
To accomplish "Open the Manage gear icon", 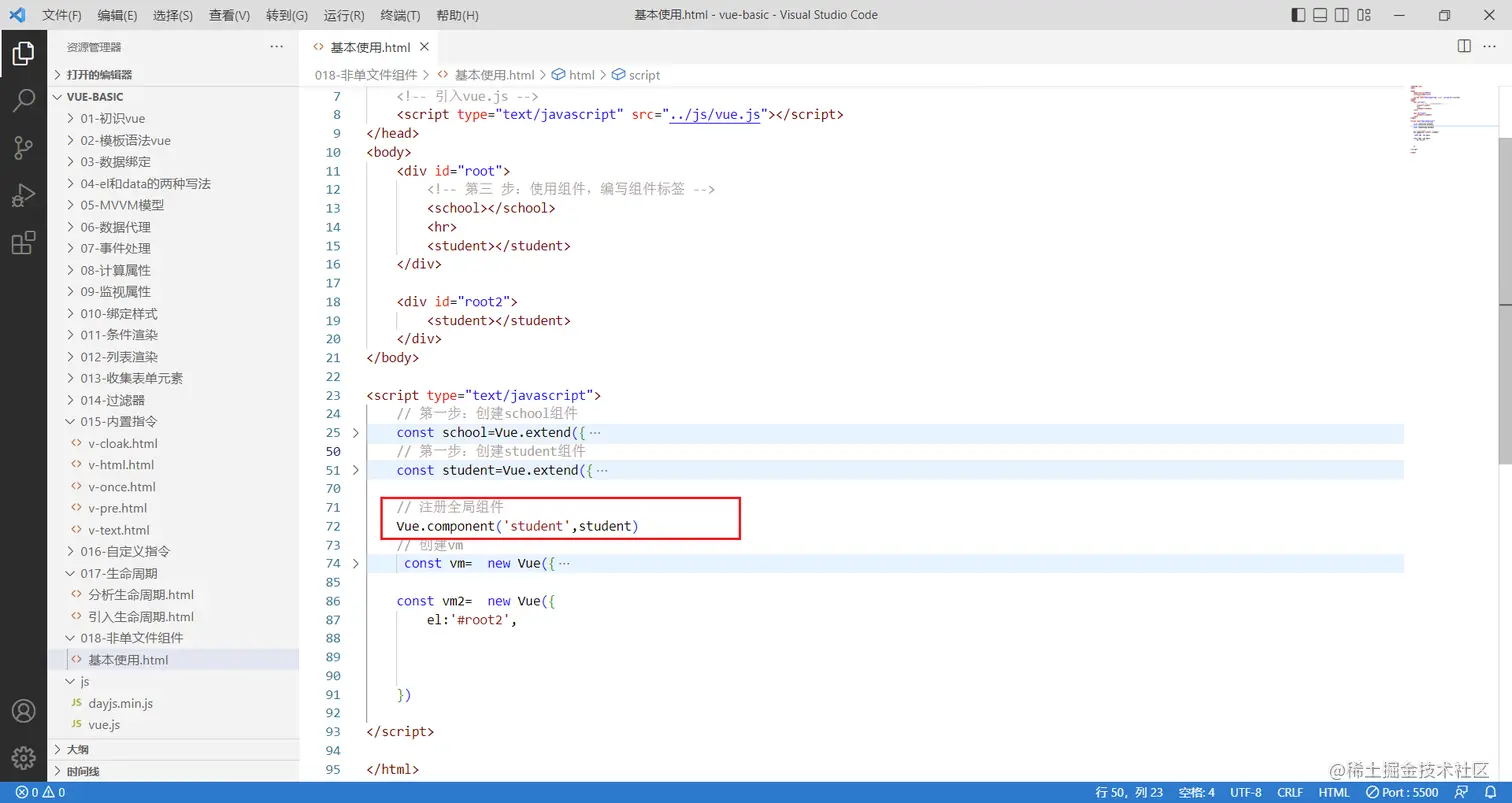I will 23,758.
